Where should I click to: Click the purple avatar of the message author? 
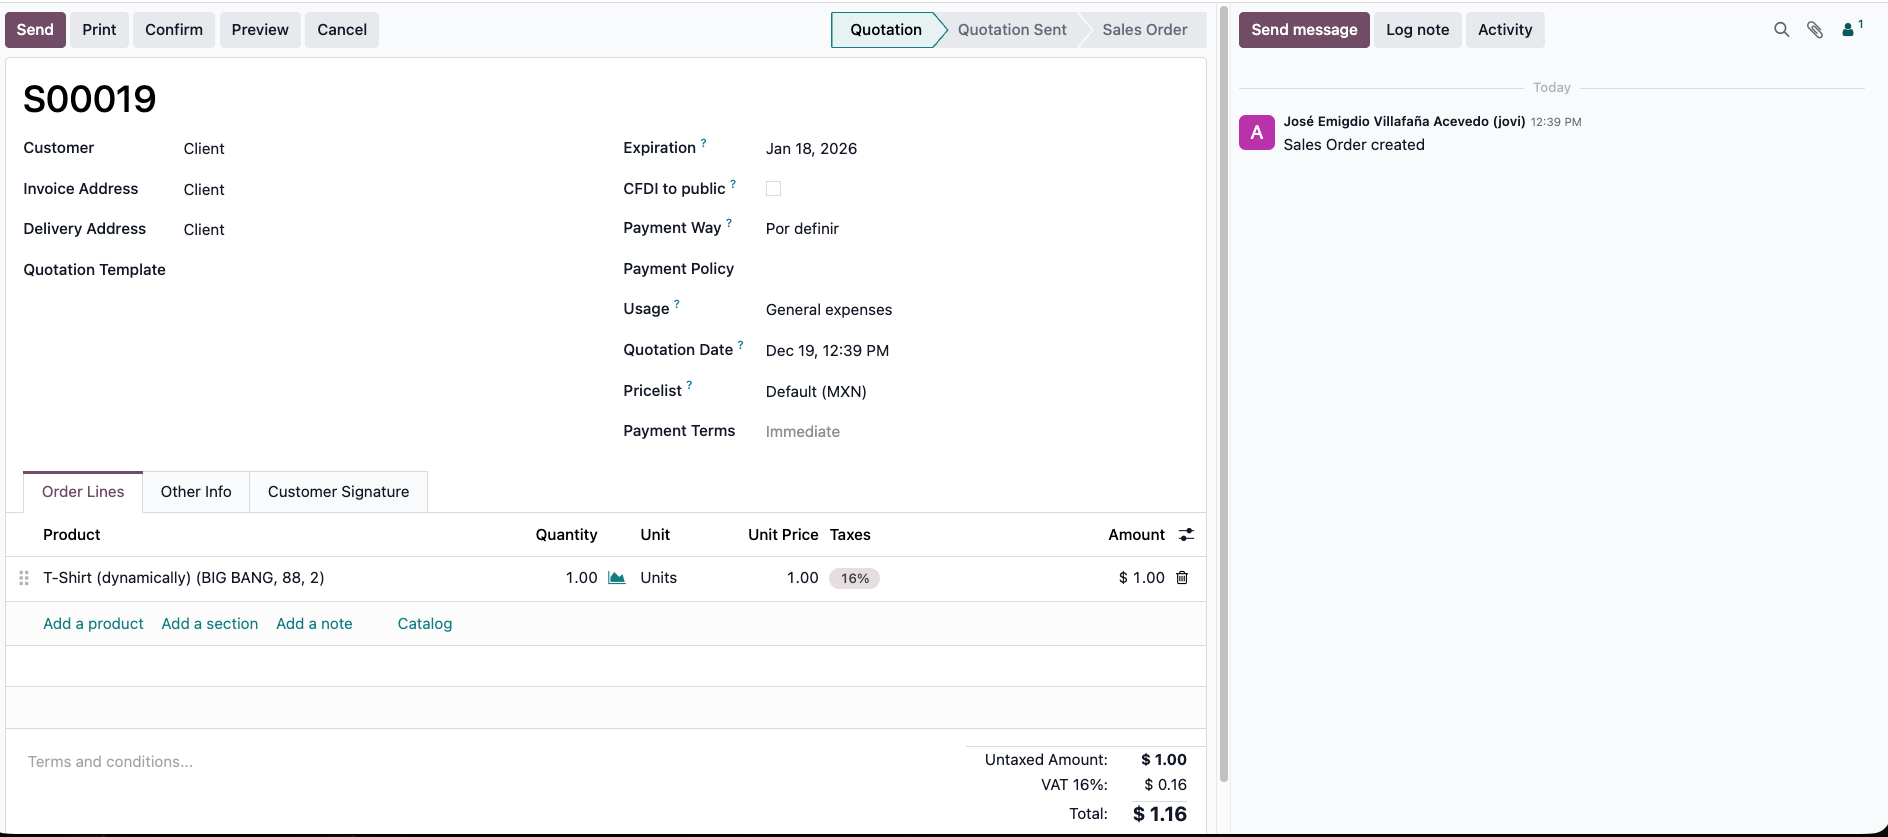click(1257, 133)
